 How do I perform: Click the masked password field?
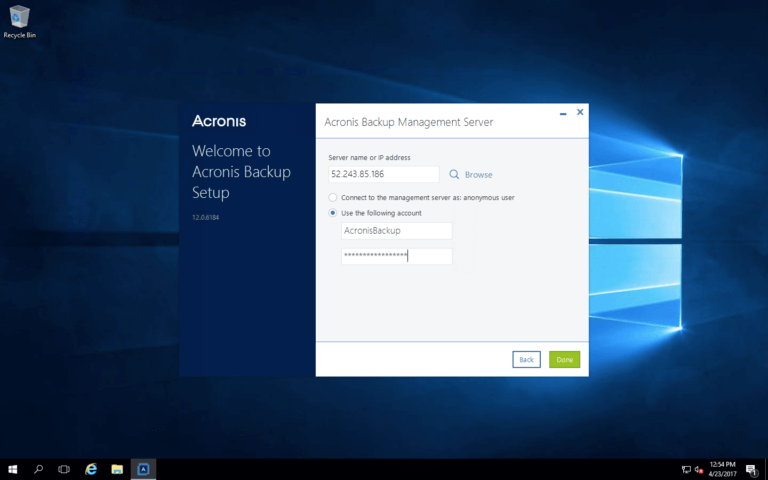pyautogui.click(x=397, y=256)
